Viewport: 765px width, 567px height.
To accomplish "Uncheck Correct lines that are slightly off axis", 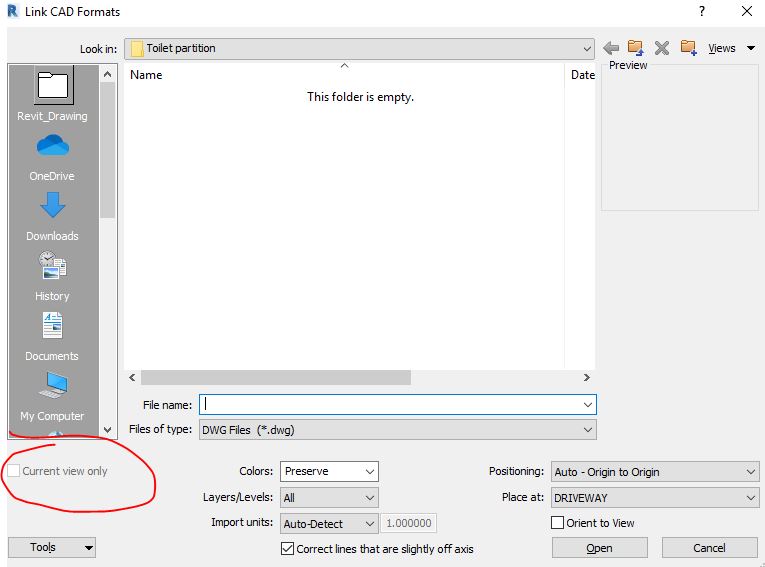I will coord(287,548).
